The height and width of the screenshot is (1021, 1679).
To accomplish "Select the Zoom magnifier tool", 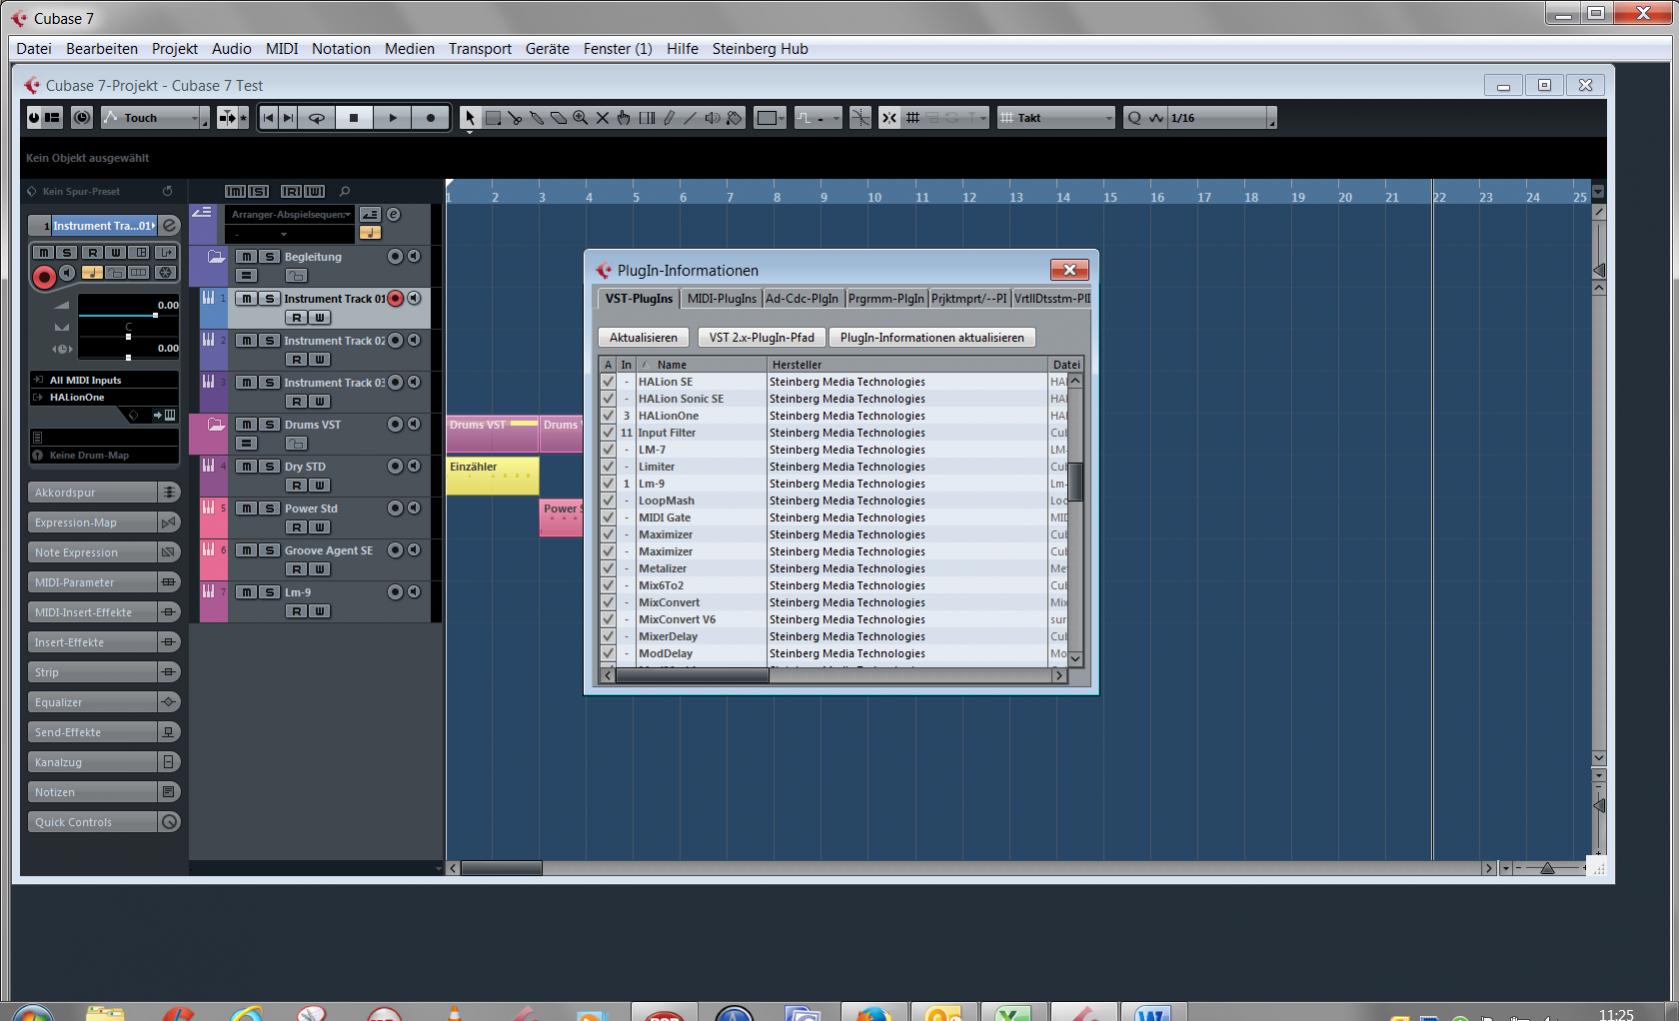I will 580,118.
